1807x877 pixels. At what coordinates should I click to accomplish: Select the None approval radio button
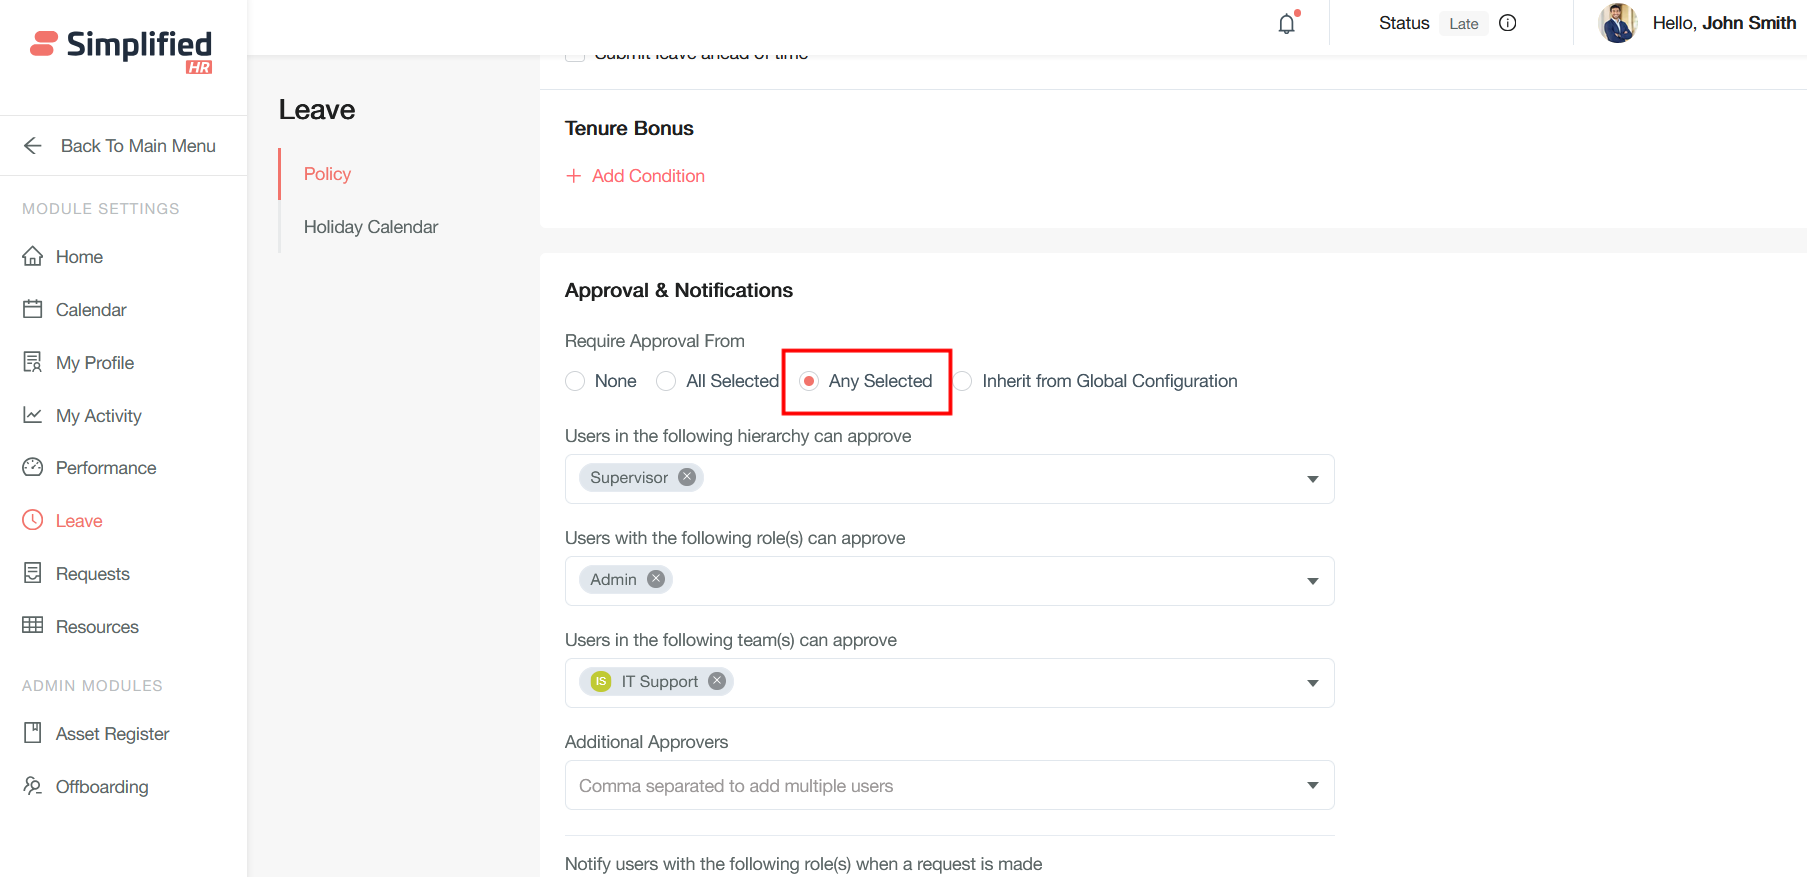[x=575, y=381]
